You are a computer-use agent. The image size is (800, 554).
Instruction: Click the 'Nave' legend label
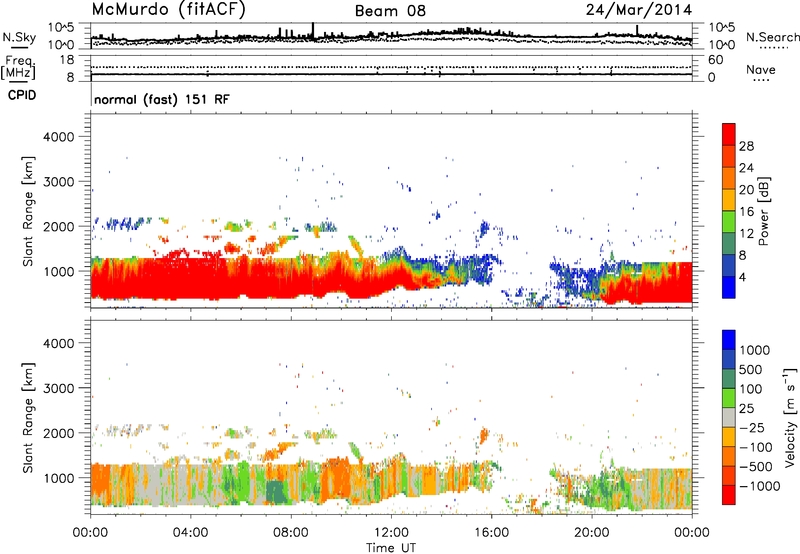(761, 69)
